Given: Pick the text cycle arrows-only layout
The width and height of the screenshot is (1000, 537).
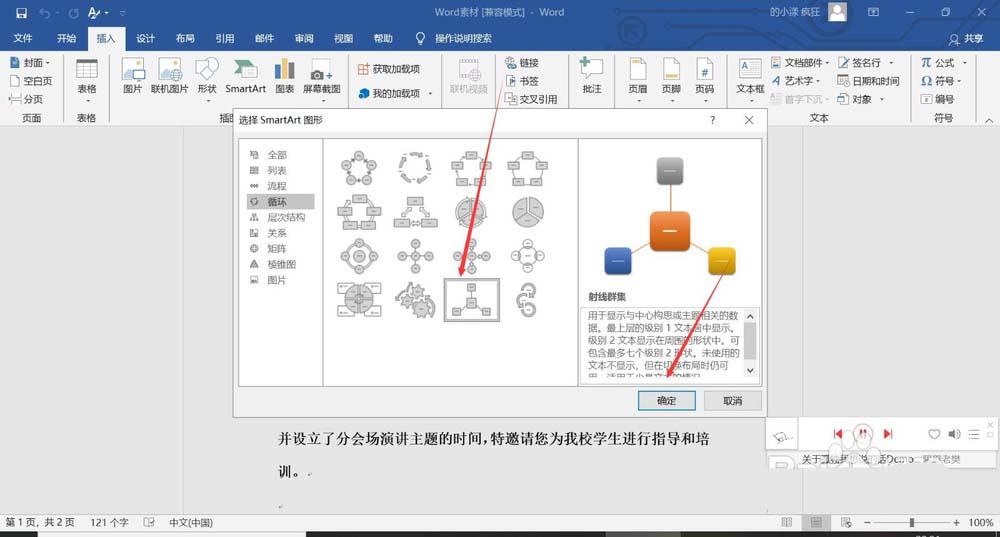Looking at the screenshot, I should click(x=415, y=168).
